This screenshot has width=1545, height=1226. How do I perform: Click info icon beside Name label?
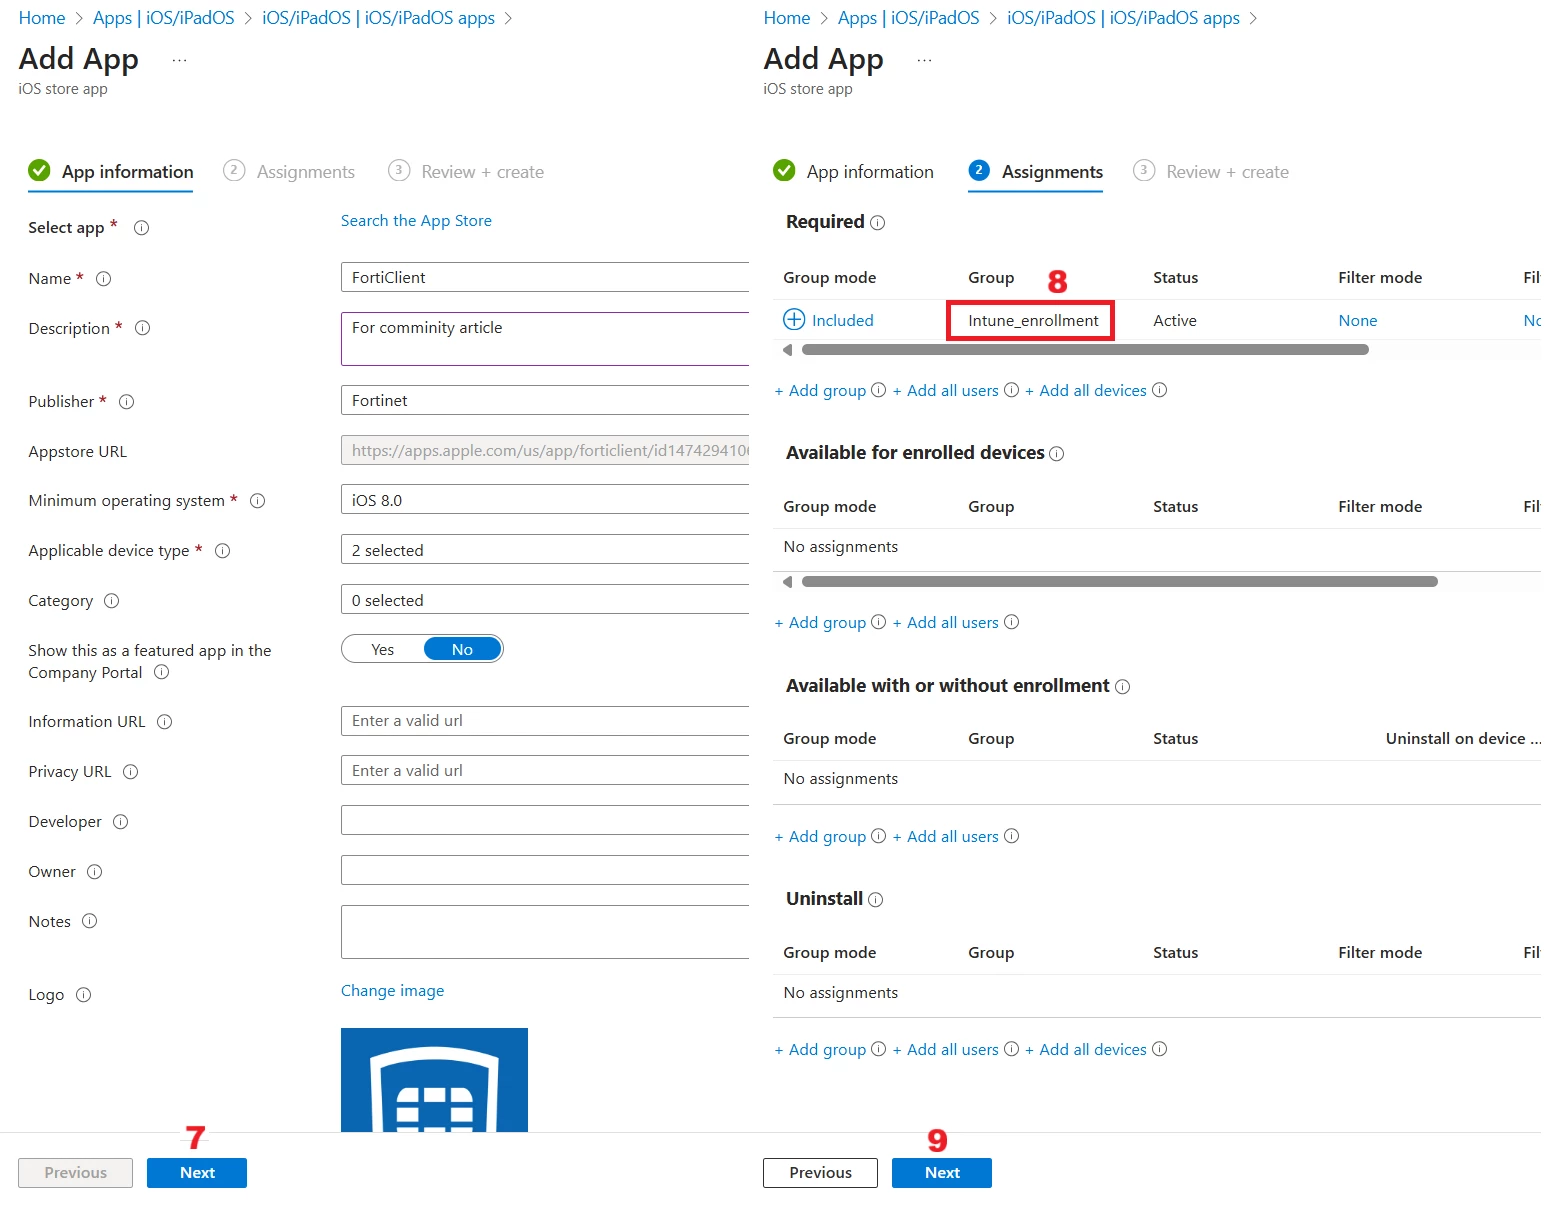pyautogui.click(x=103, y=279)
